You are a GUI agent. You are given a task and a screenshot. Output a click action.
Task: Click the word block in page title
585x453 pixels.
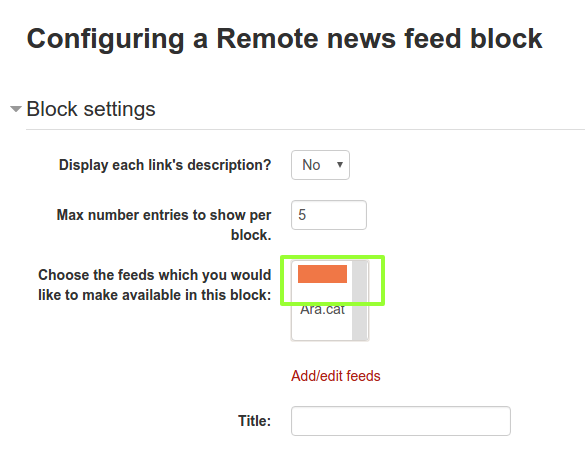point(506,38)
